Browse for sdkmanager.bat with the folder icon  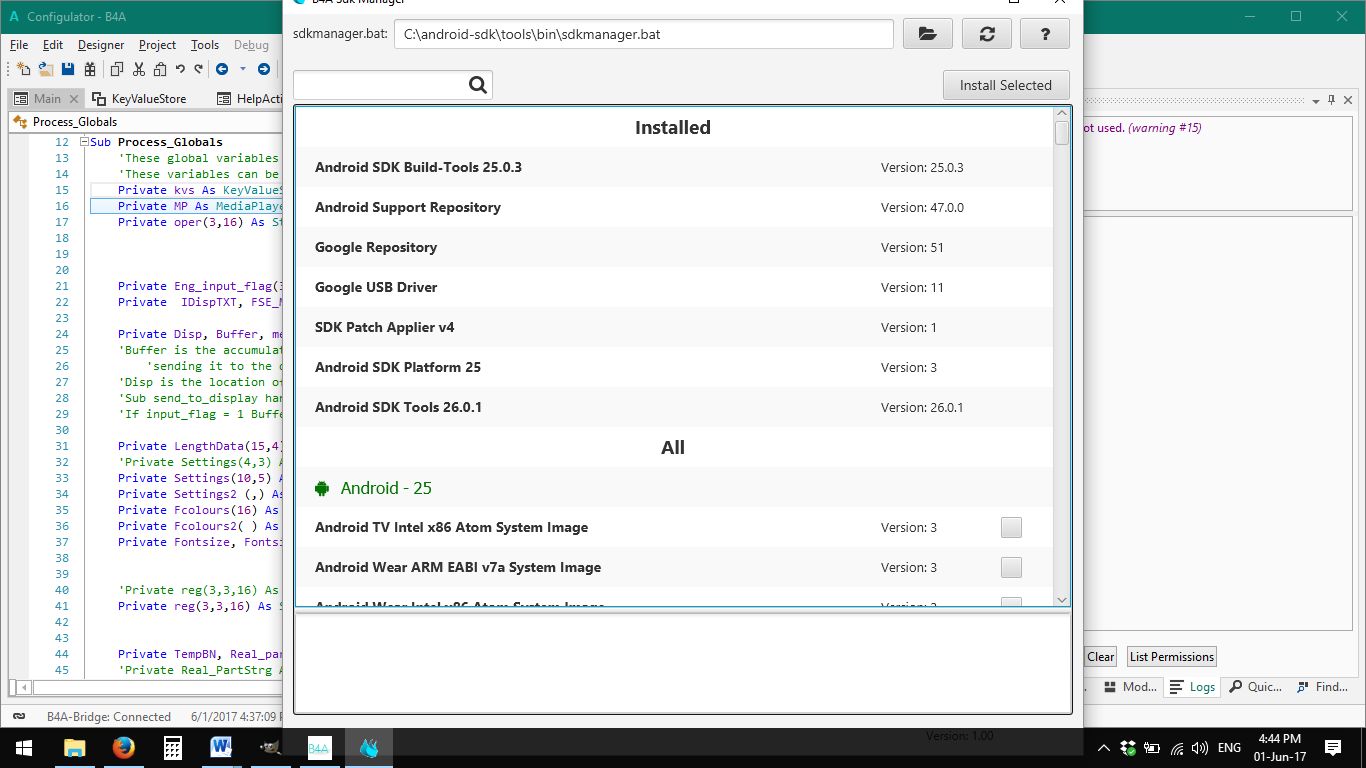[928, 34]
